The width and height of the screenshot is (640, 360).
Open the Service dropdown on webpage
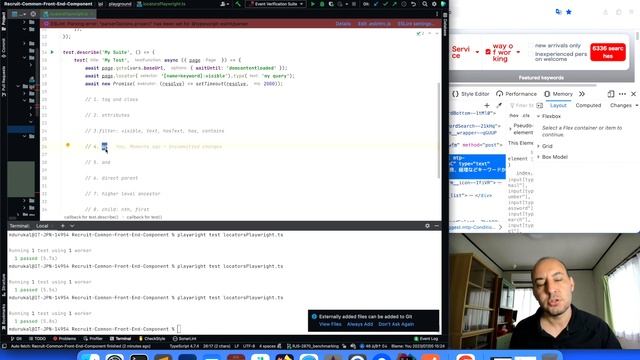pos(465,52)
